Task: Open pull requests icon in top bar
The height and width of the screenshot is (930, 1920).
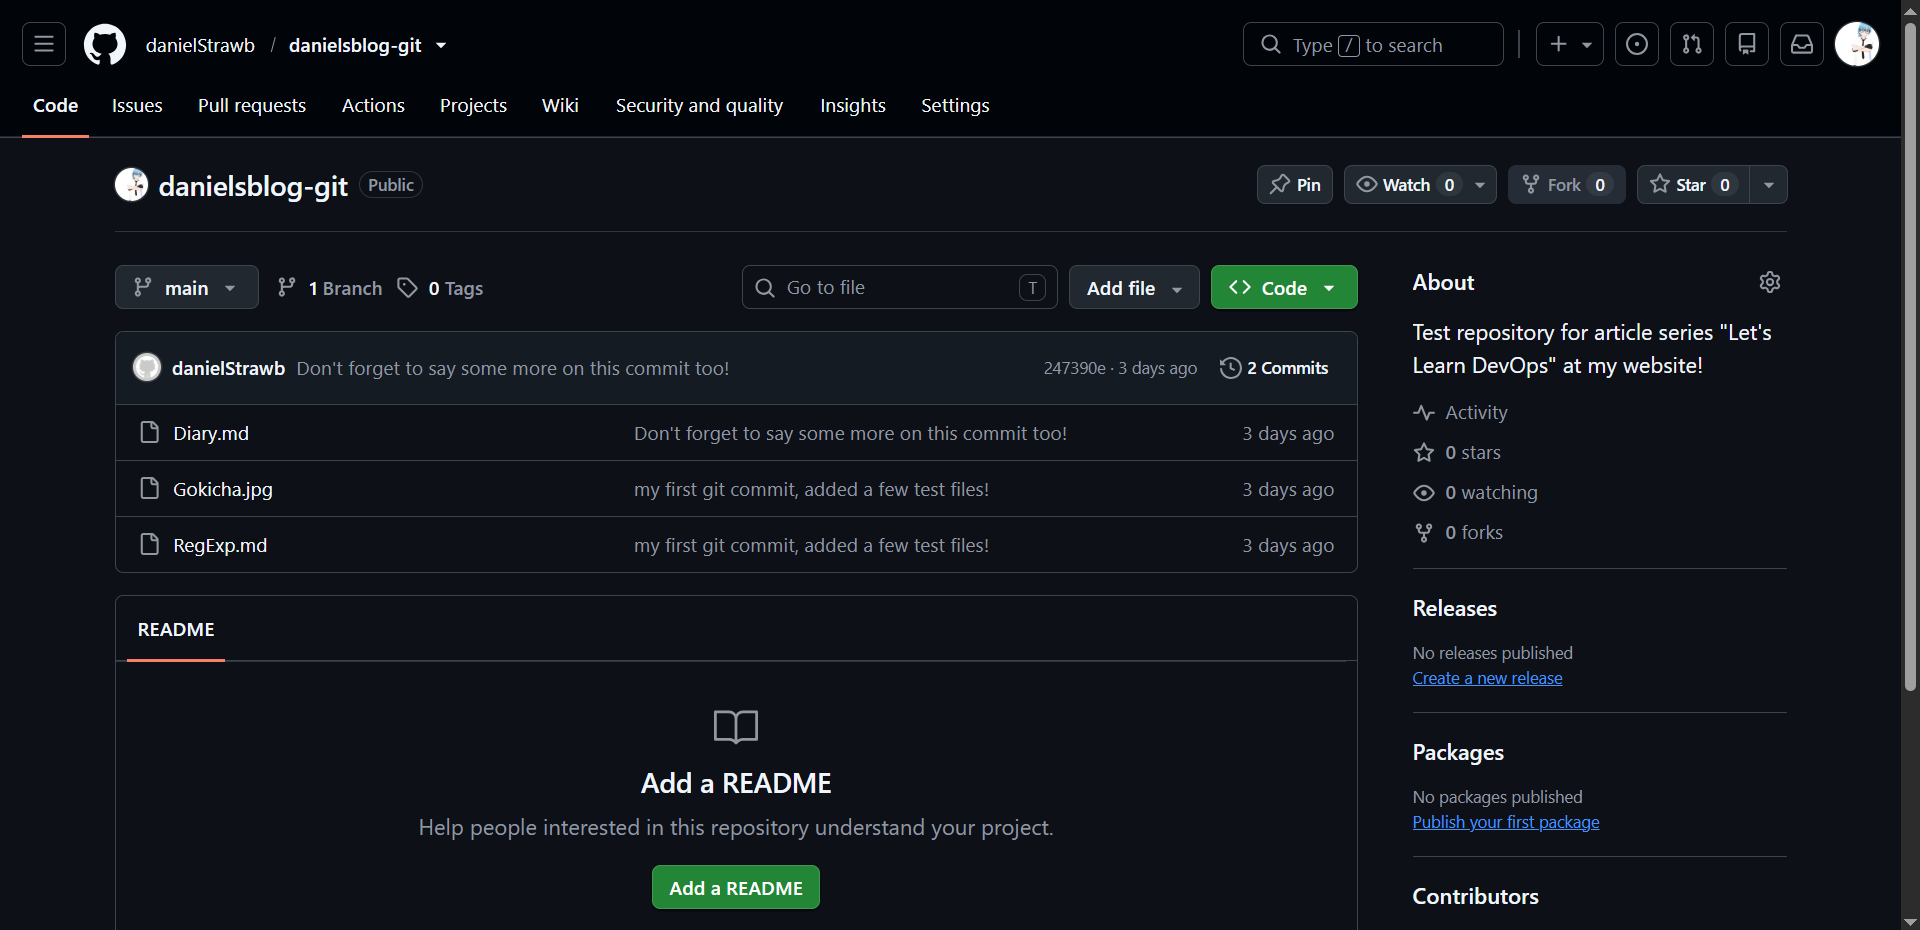Action: click(x=1692, y=44)
